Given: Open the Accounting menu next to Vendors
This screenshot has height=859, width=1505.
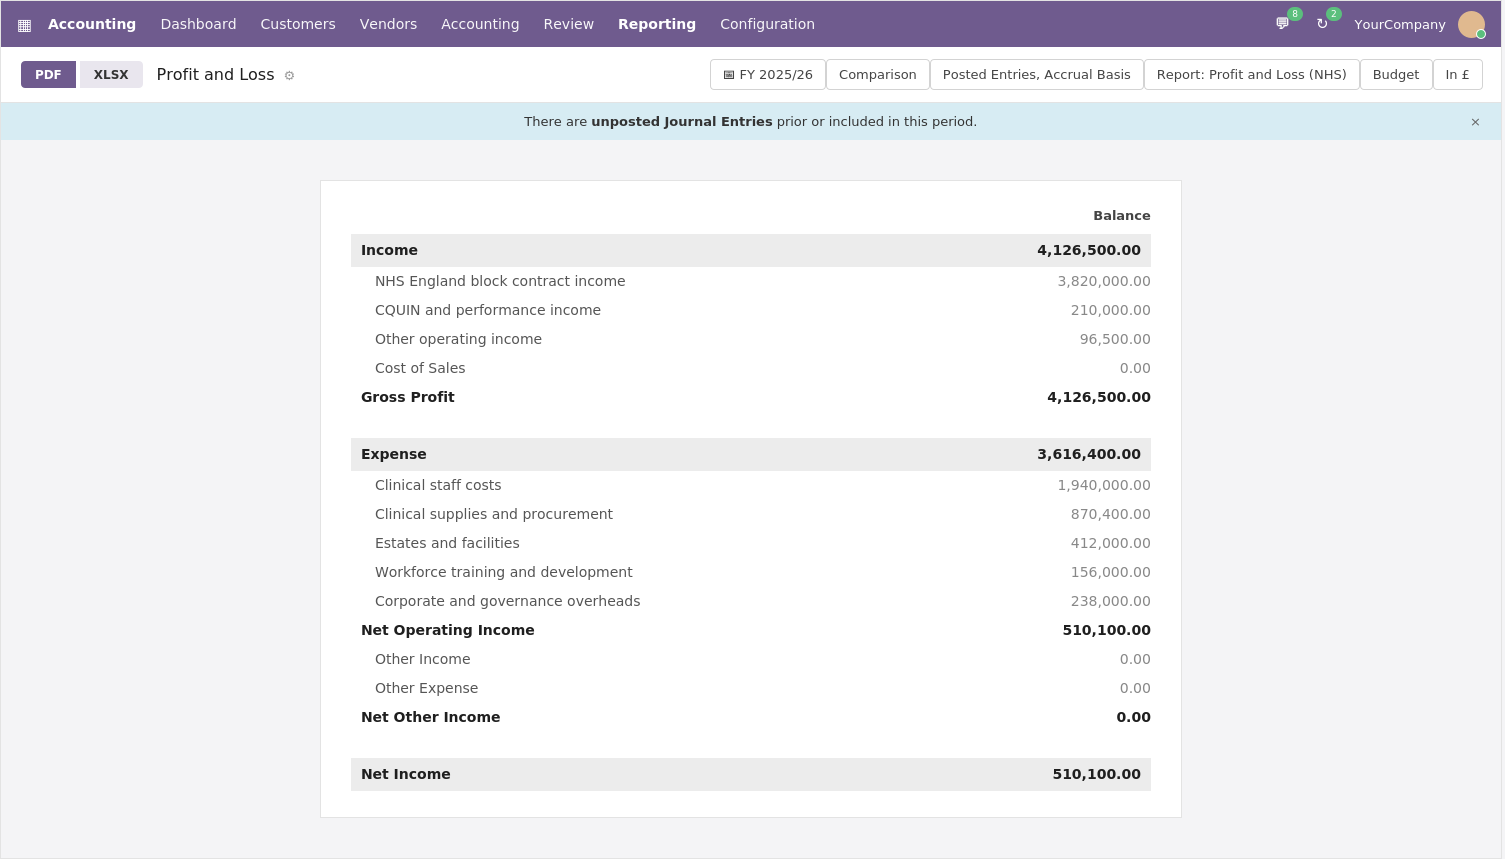Looking at the screenshot, I should pyautogui.click(x=480, y=24).
